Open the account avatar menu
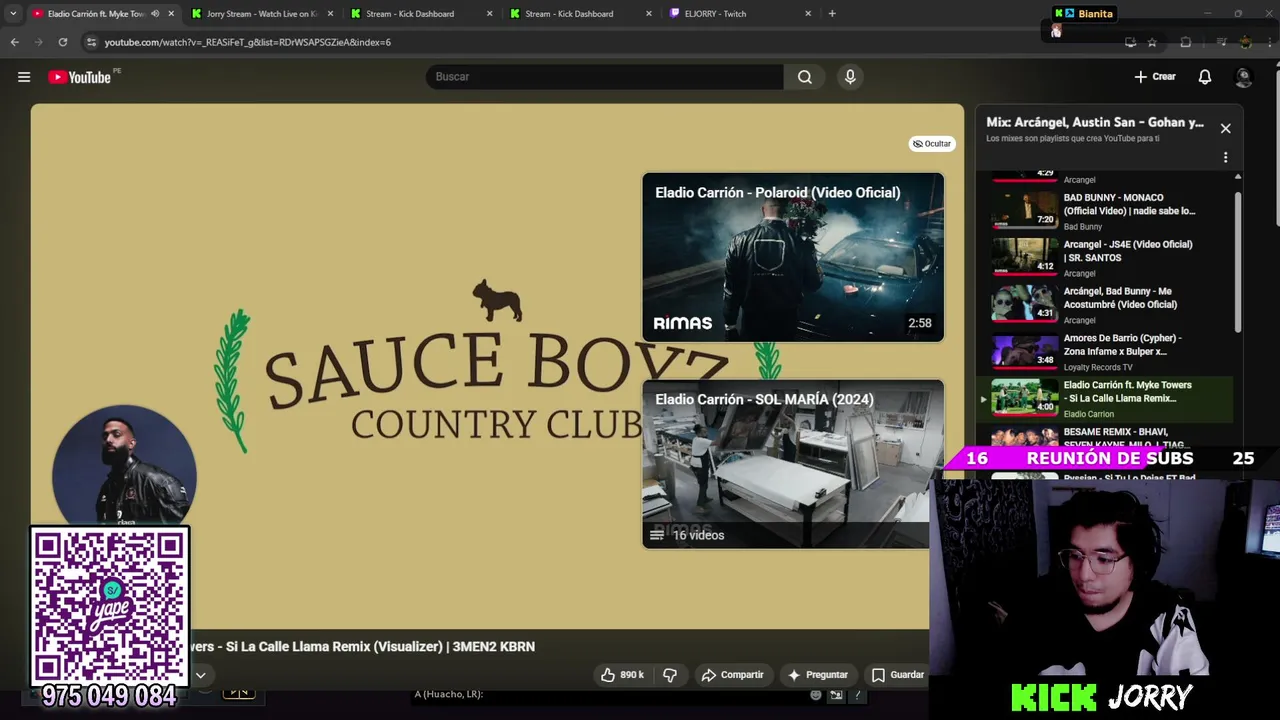The width and height of the screenshot is (1280, 720). tap(1243, 77)
